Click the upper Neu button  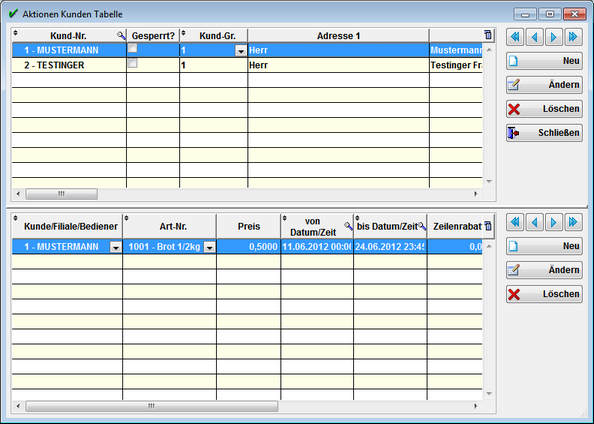point(544,61)
